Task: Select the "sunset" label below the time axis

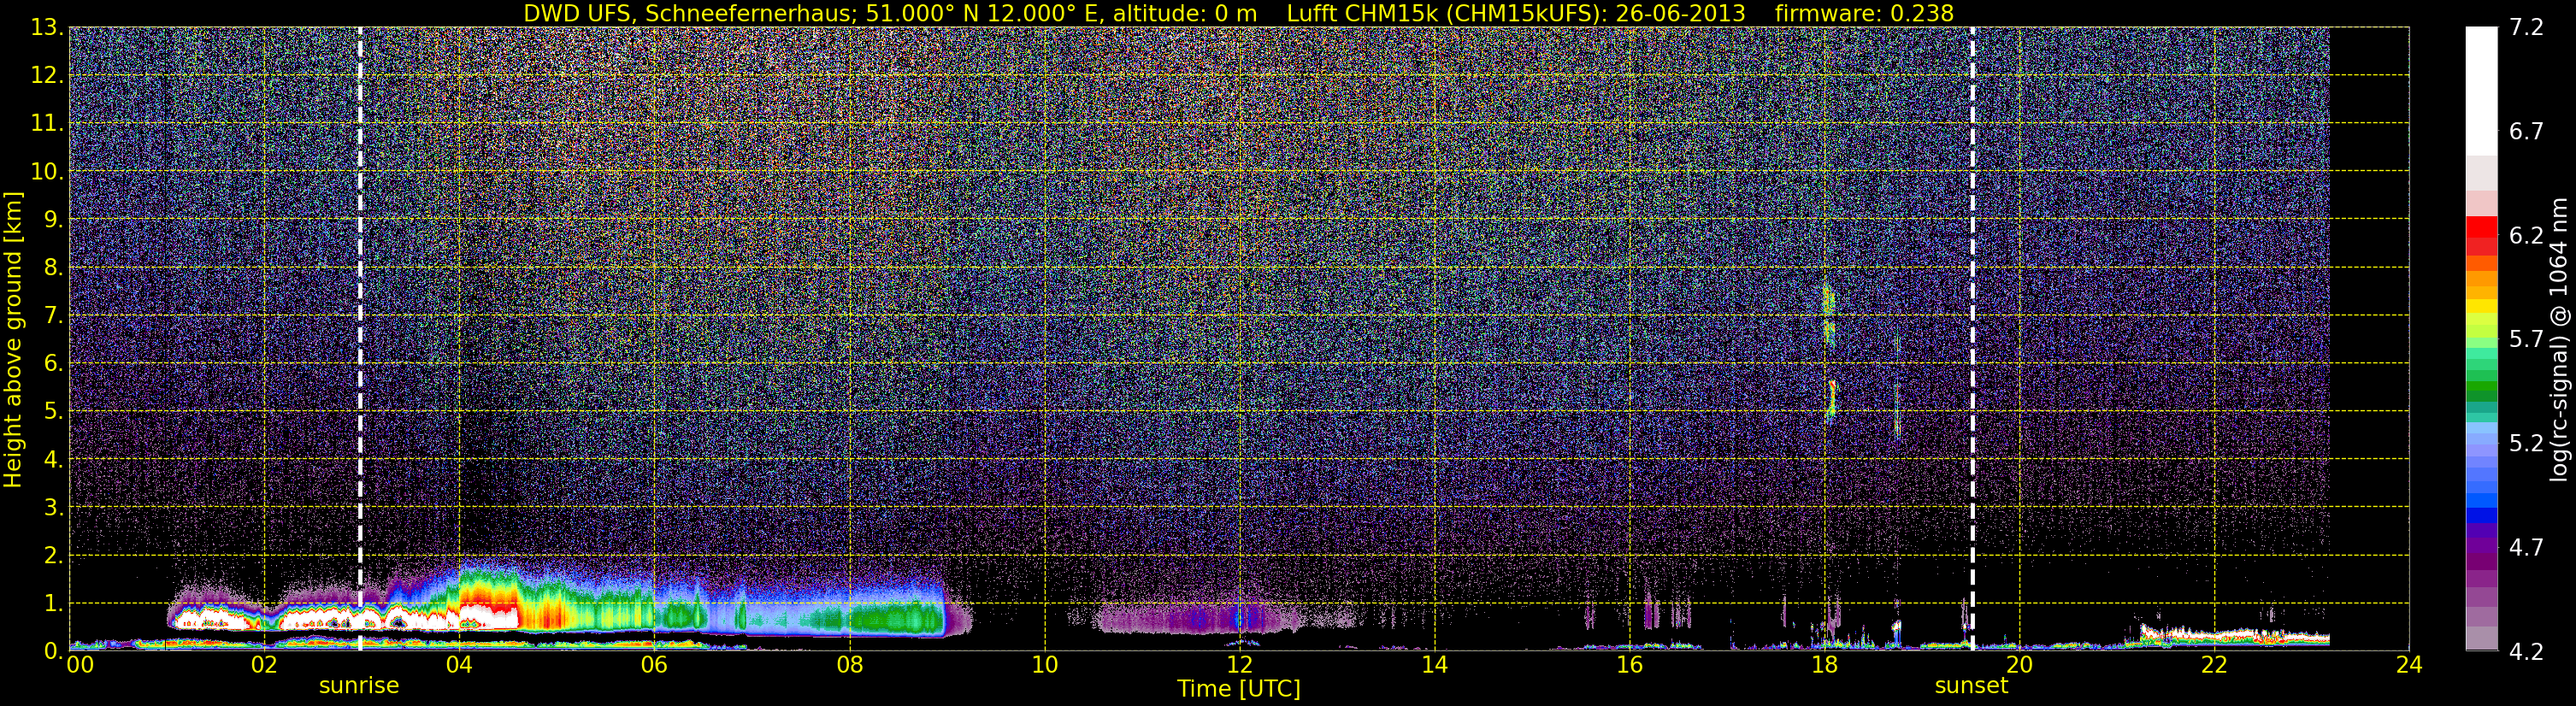Action: pyautogui.click(x=1971, y=686)
